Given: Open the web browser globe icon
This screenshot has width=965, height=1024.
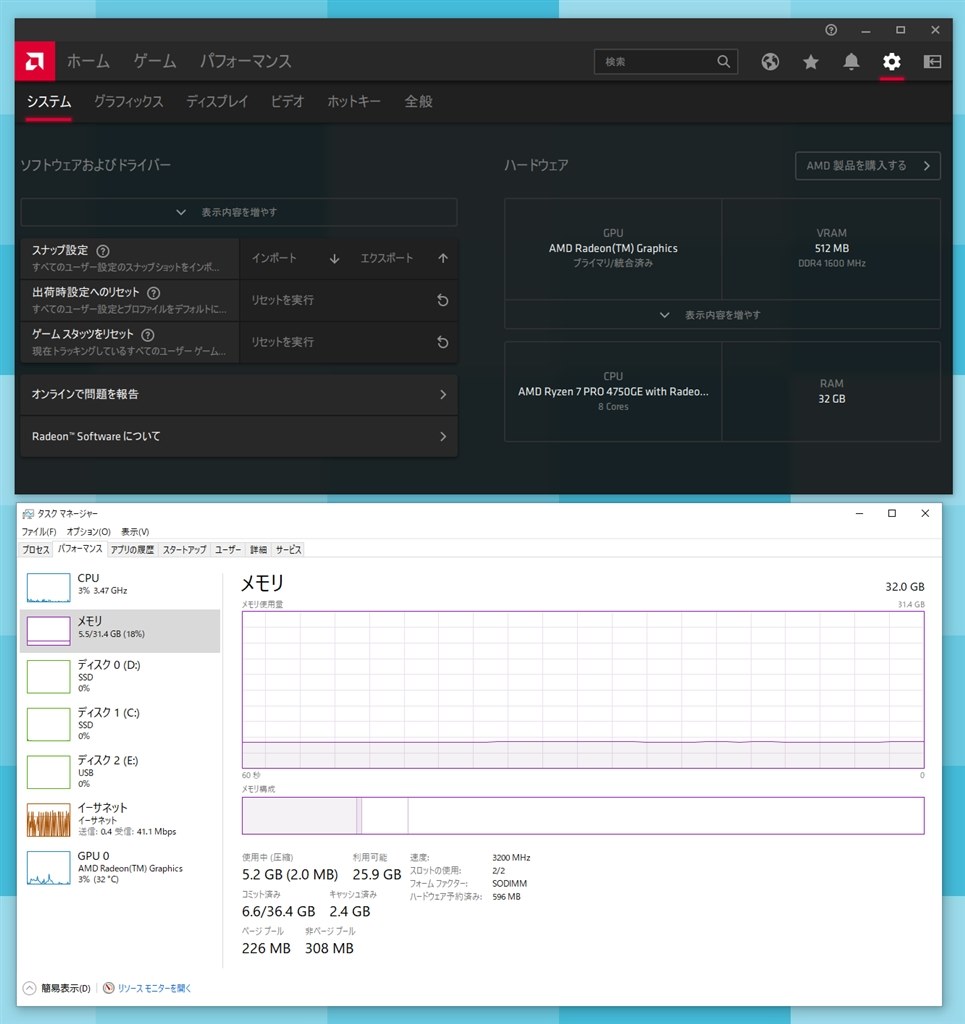Looking at the screenshot, I should pyautogui.click(x=770, y=61).
